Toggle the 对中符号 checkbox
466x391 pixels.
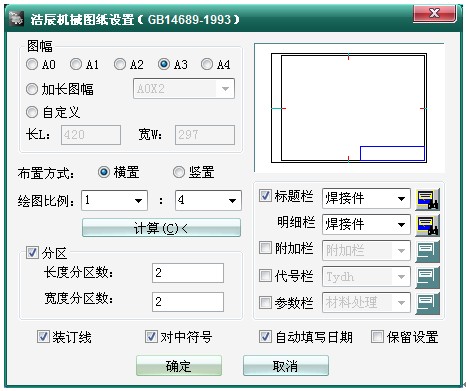pyautogui.click(x=151, y=337)
